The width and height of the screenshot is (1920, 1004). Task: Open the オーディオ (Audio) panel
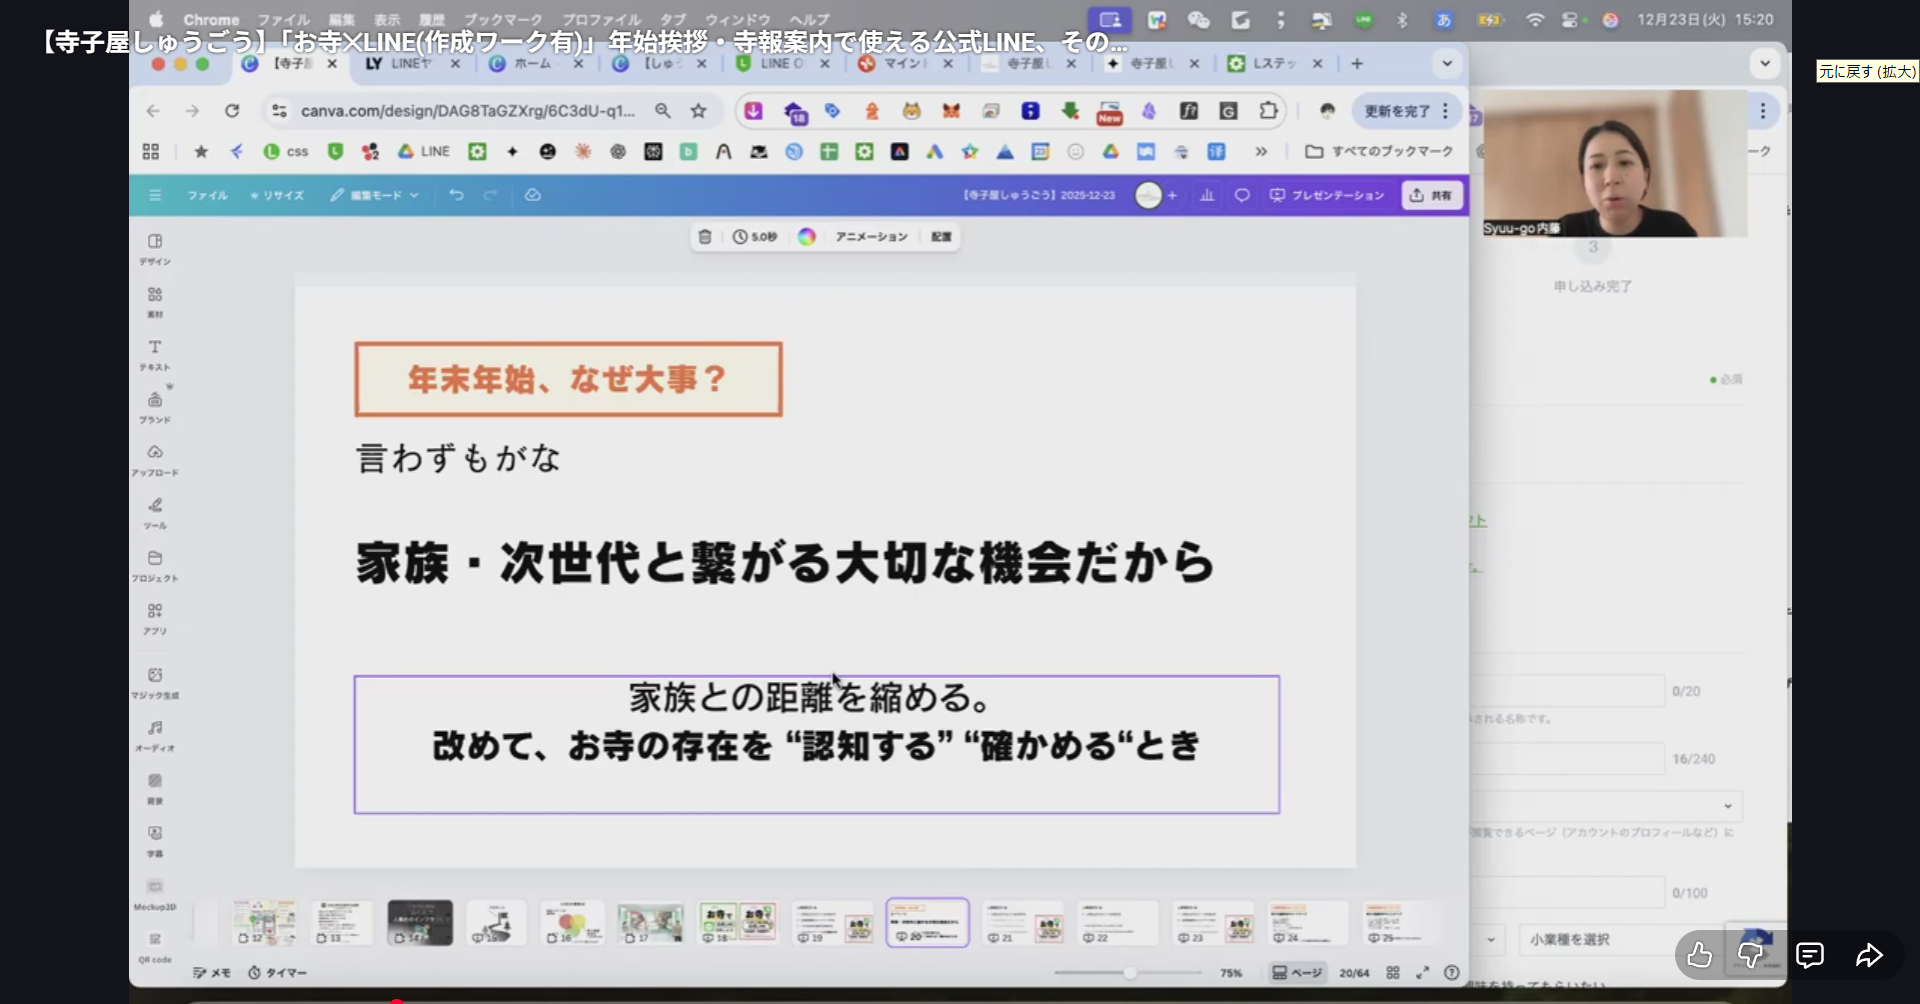(155, 734)
